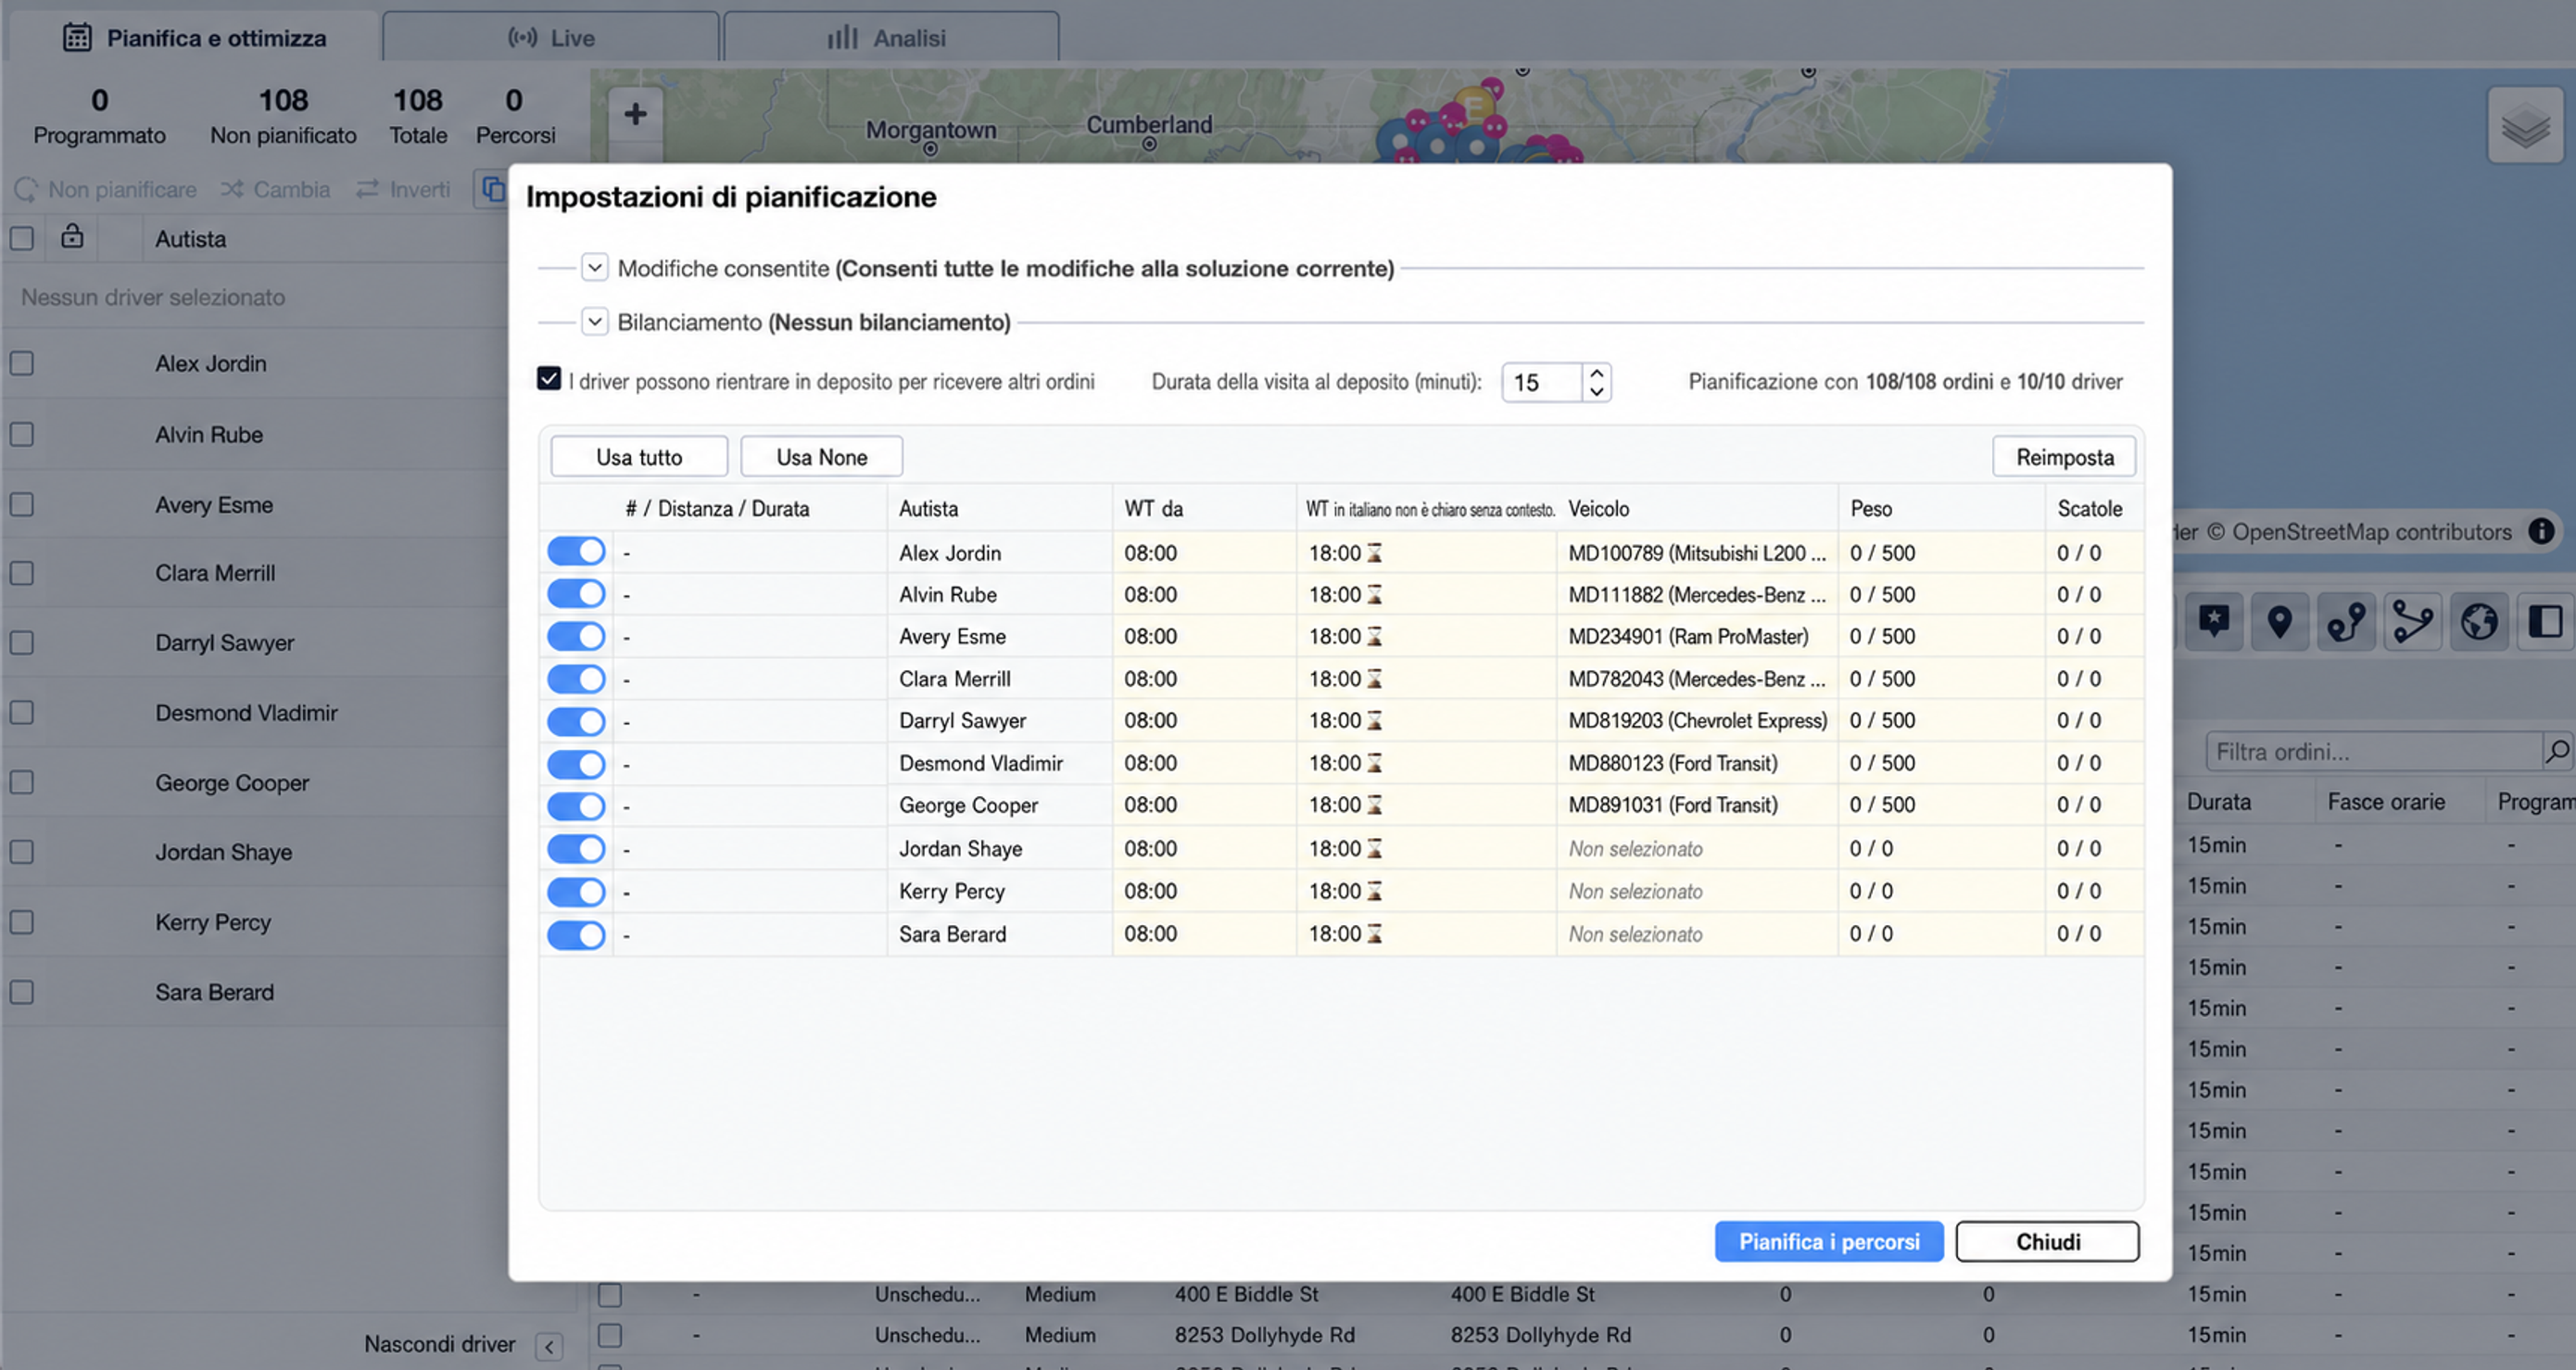Start planning with Pianifica i percorsi
Screen dimensions: 2576x1370
click(x=1829, y=1241)
